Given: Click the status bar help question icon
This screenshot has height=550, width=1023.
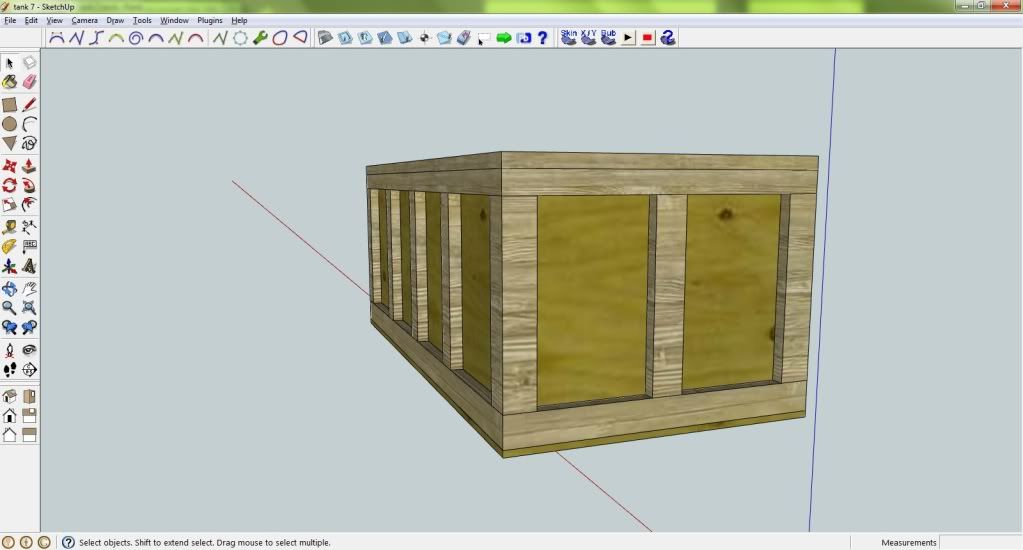Looking at the screenshot, I should pyautogui.click(x=68, y=542).
